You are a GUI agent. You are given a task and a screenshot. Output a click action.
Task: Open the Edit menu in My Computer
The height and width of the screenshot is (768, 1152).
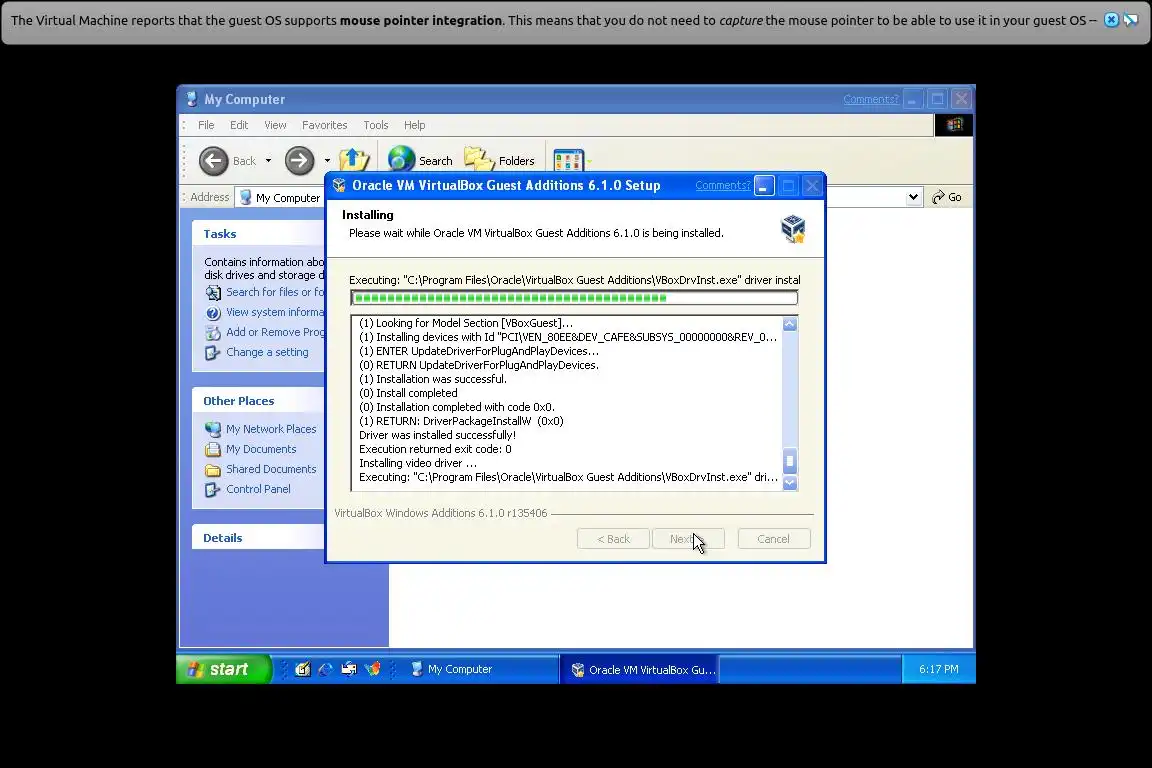pos(239,125)
